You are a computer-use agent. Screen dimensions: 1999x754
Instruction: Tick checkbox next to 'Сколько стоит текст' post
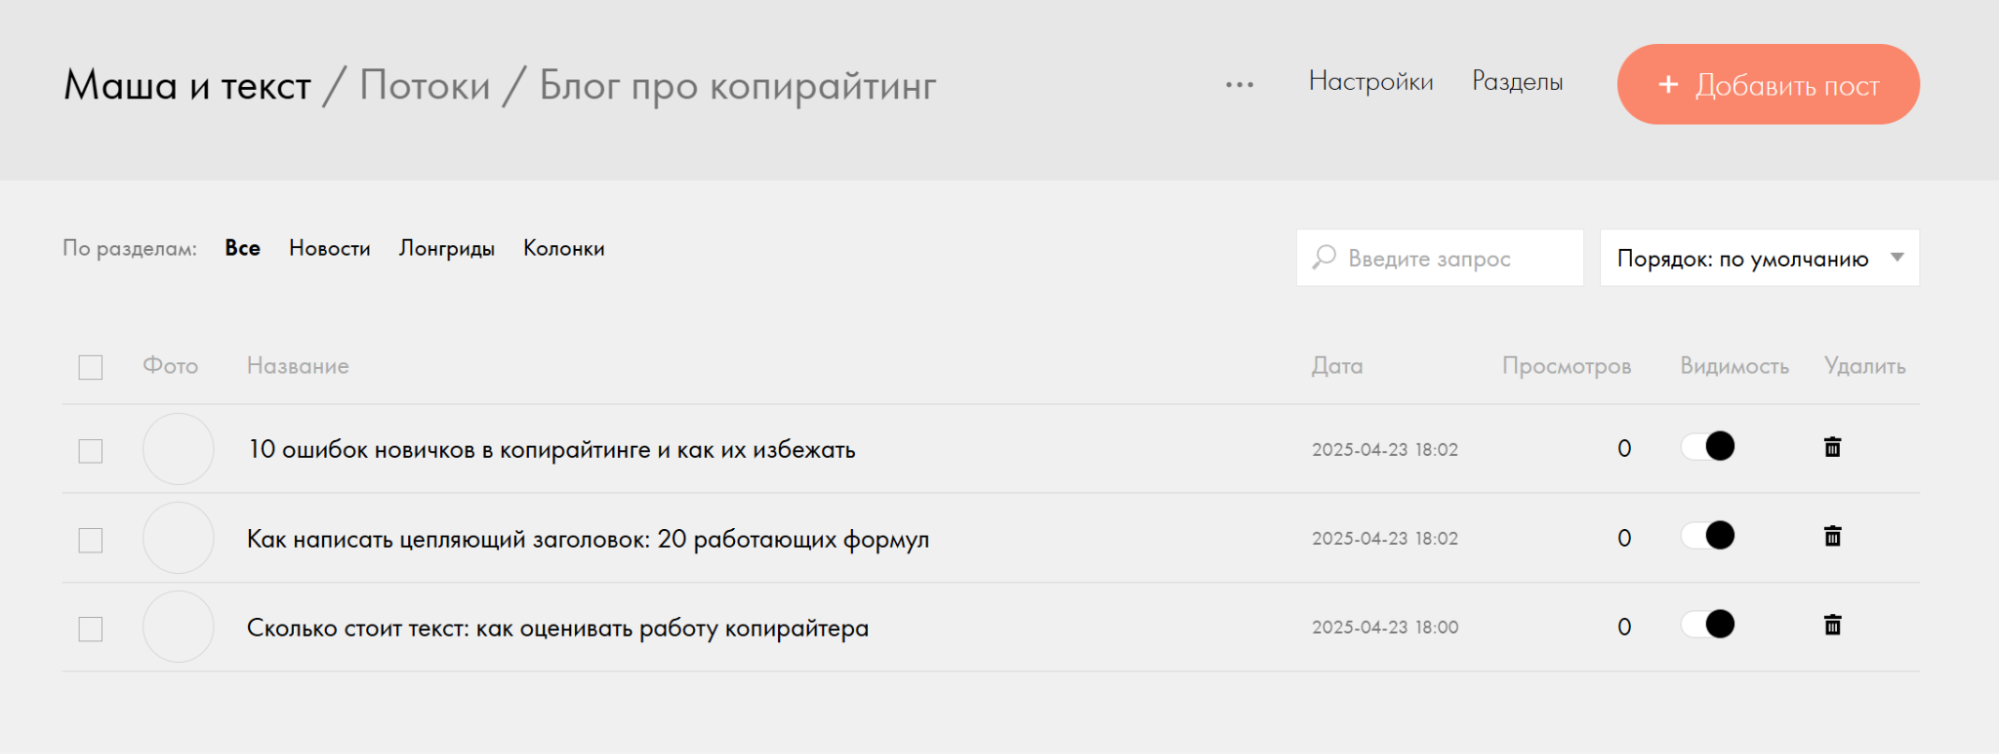[91, 629]
